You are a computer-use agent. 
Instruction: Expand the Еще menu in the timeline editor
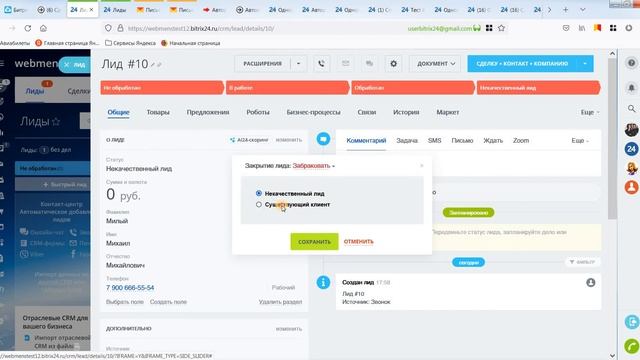pos(580,140)
